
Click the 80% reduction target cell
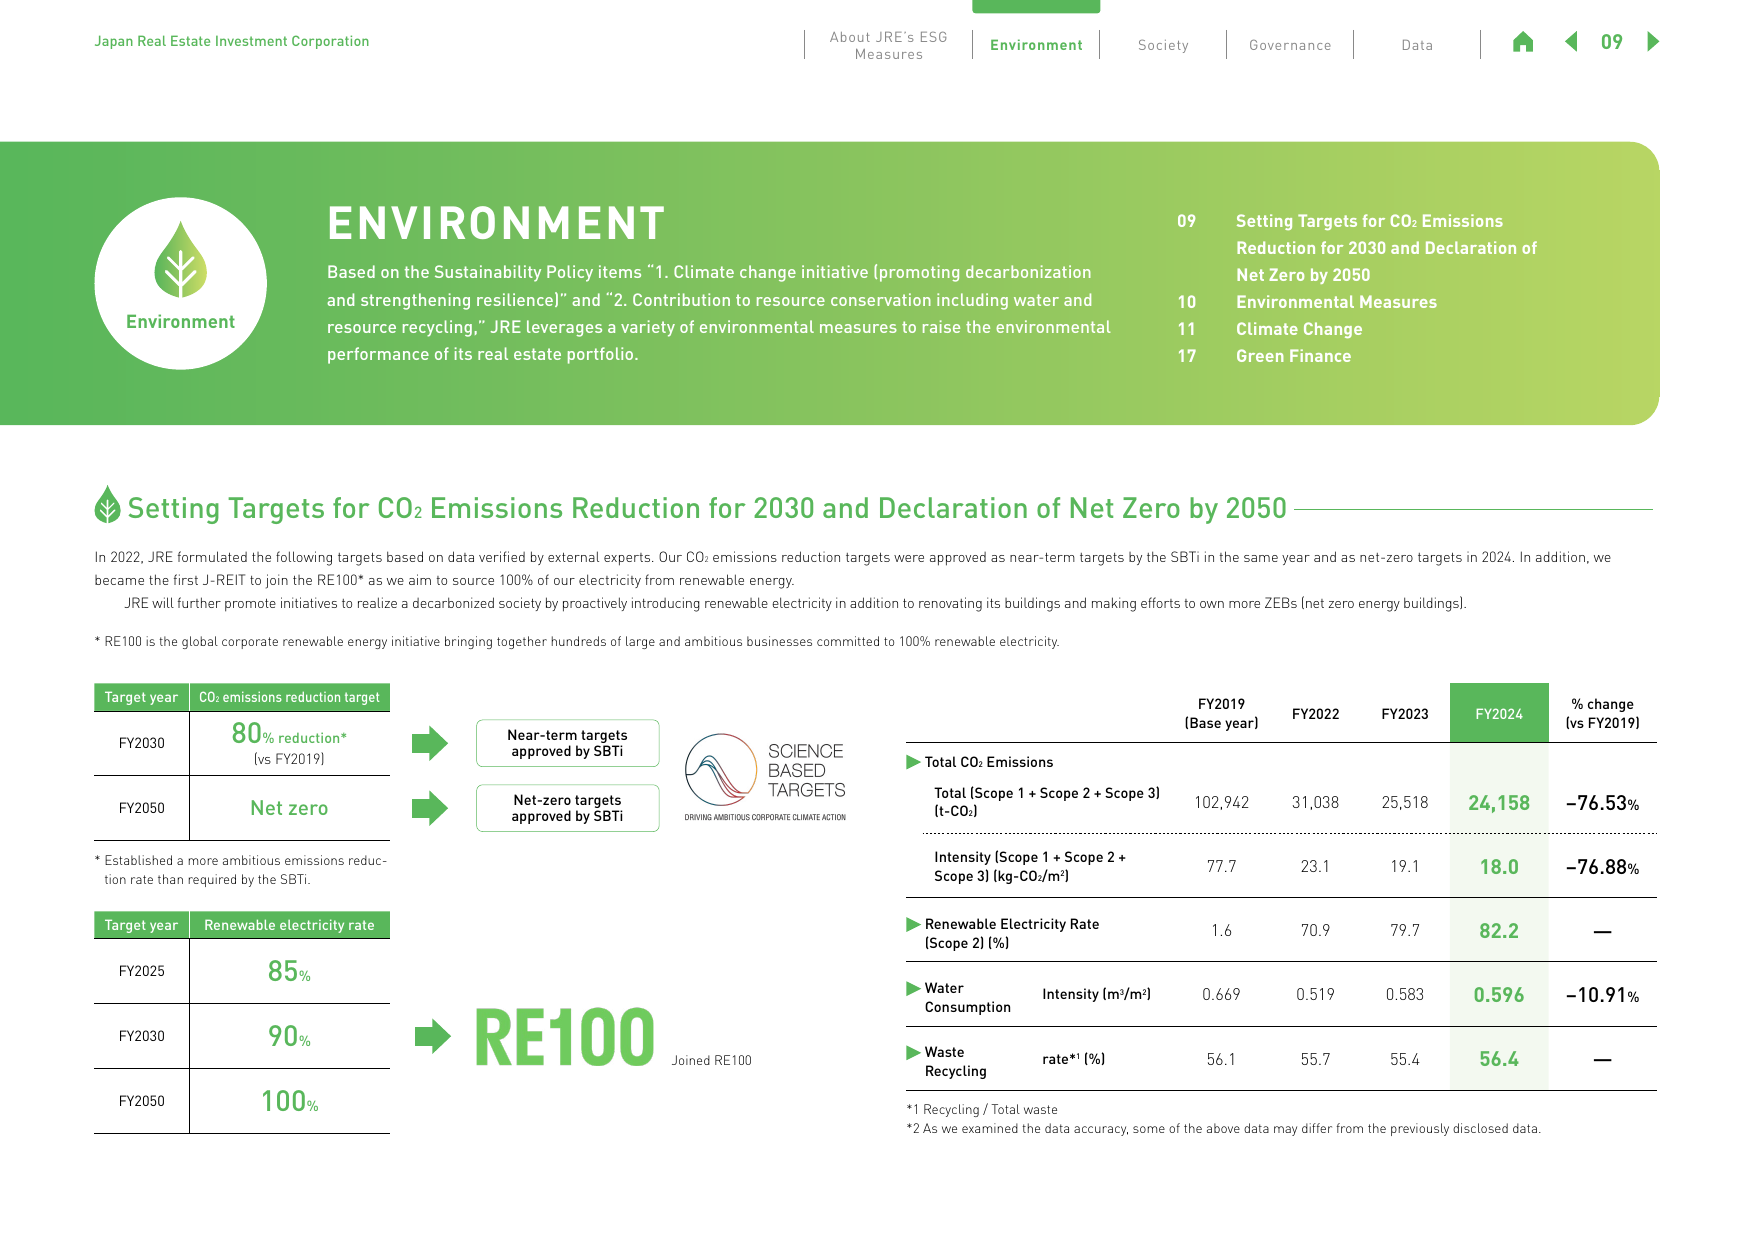tap(289, 743)
